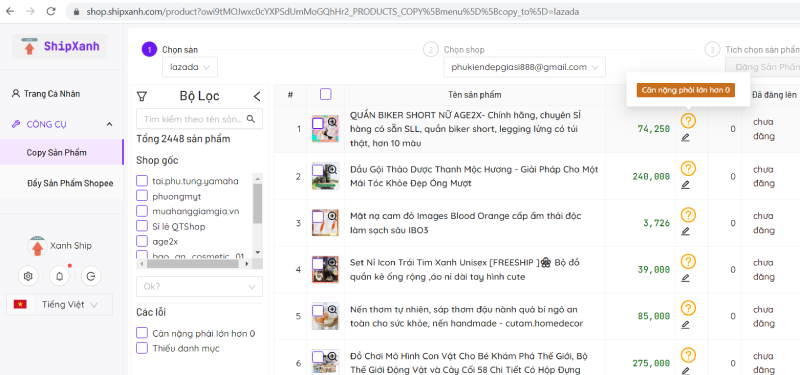Screen dimensions: 800x375
Task: Click the logout icon in sidebar
Action: pyautogui.click(x=91, y=276)
